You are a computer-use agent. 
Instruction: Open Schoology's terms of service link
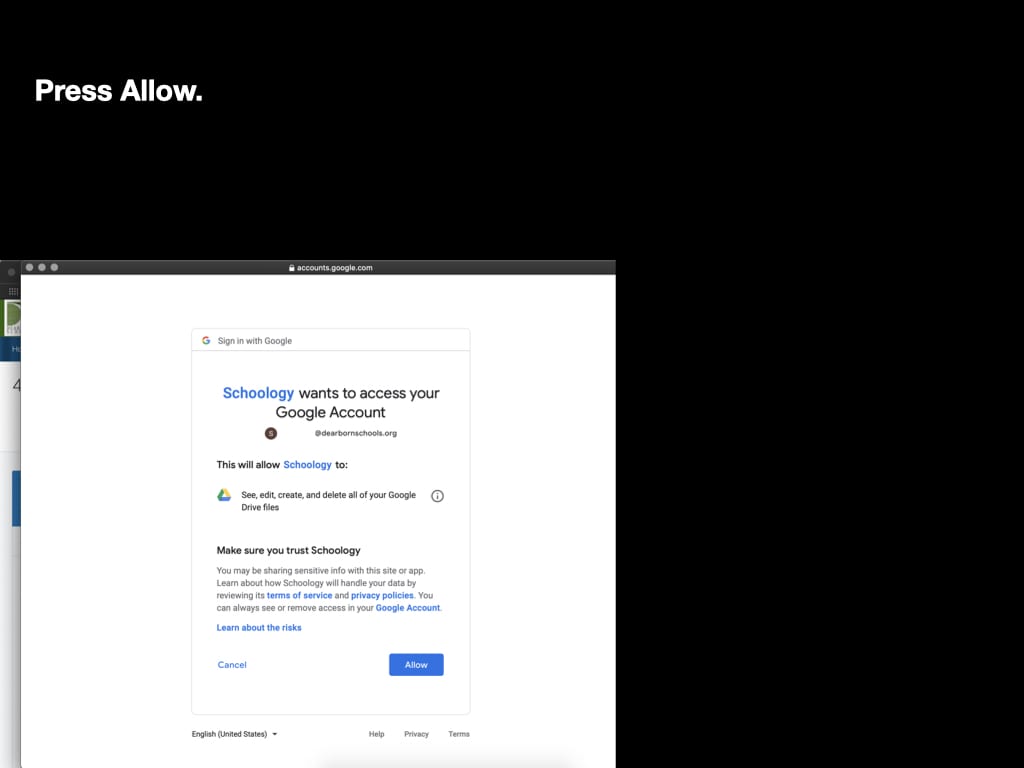[x=299, y=595]
